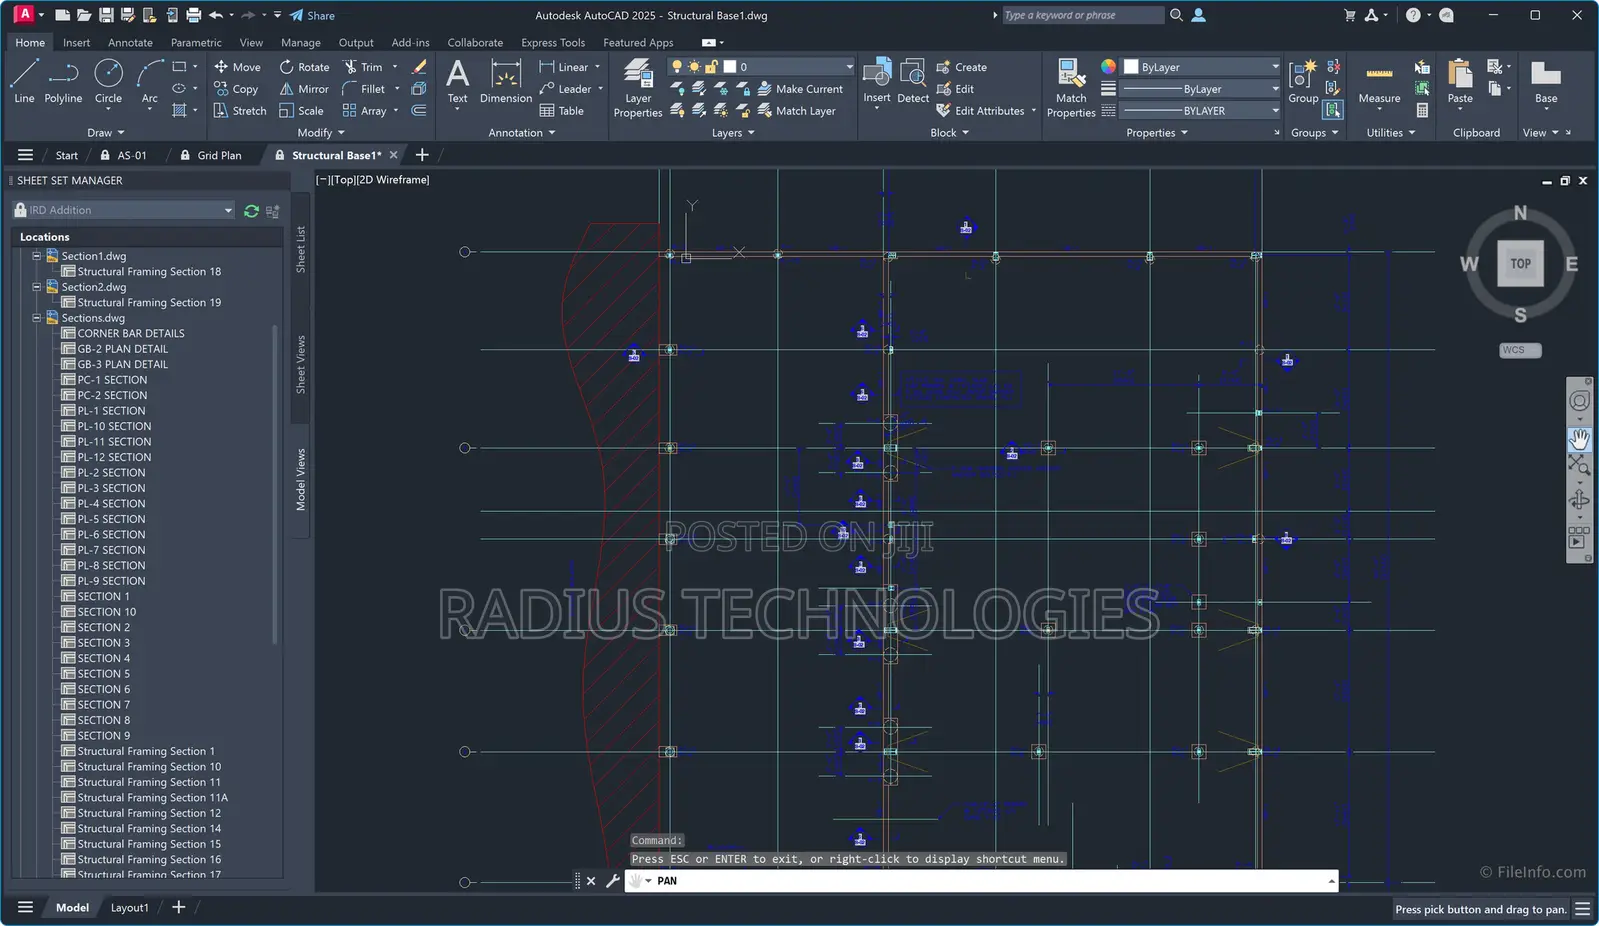Open the BYLAYER linetype dropdown
Viewport: 1599px width, 926px height.
1275,111
